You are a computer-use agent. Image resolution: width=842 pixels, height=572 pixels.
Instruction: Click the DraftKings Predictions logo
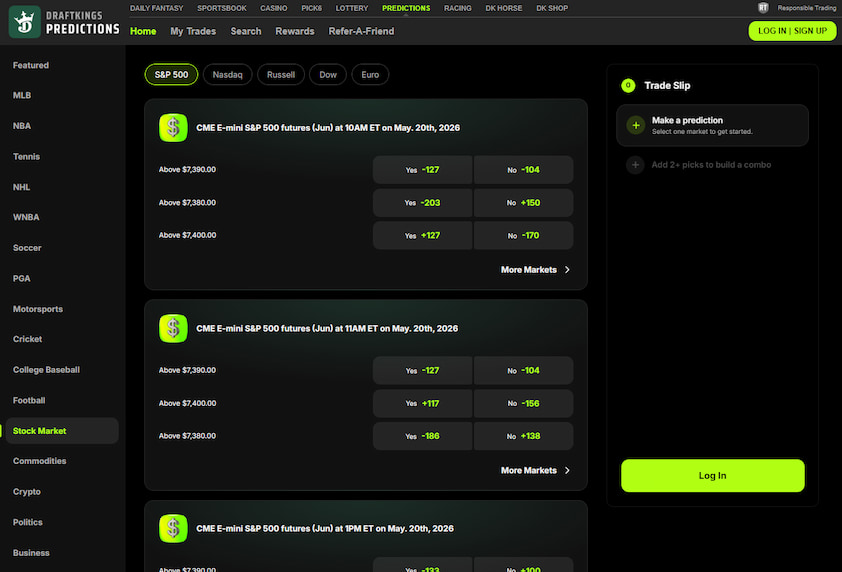[x=64, y=22]
